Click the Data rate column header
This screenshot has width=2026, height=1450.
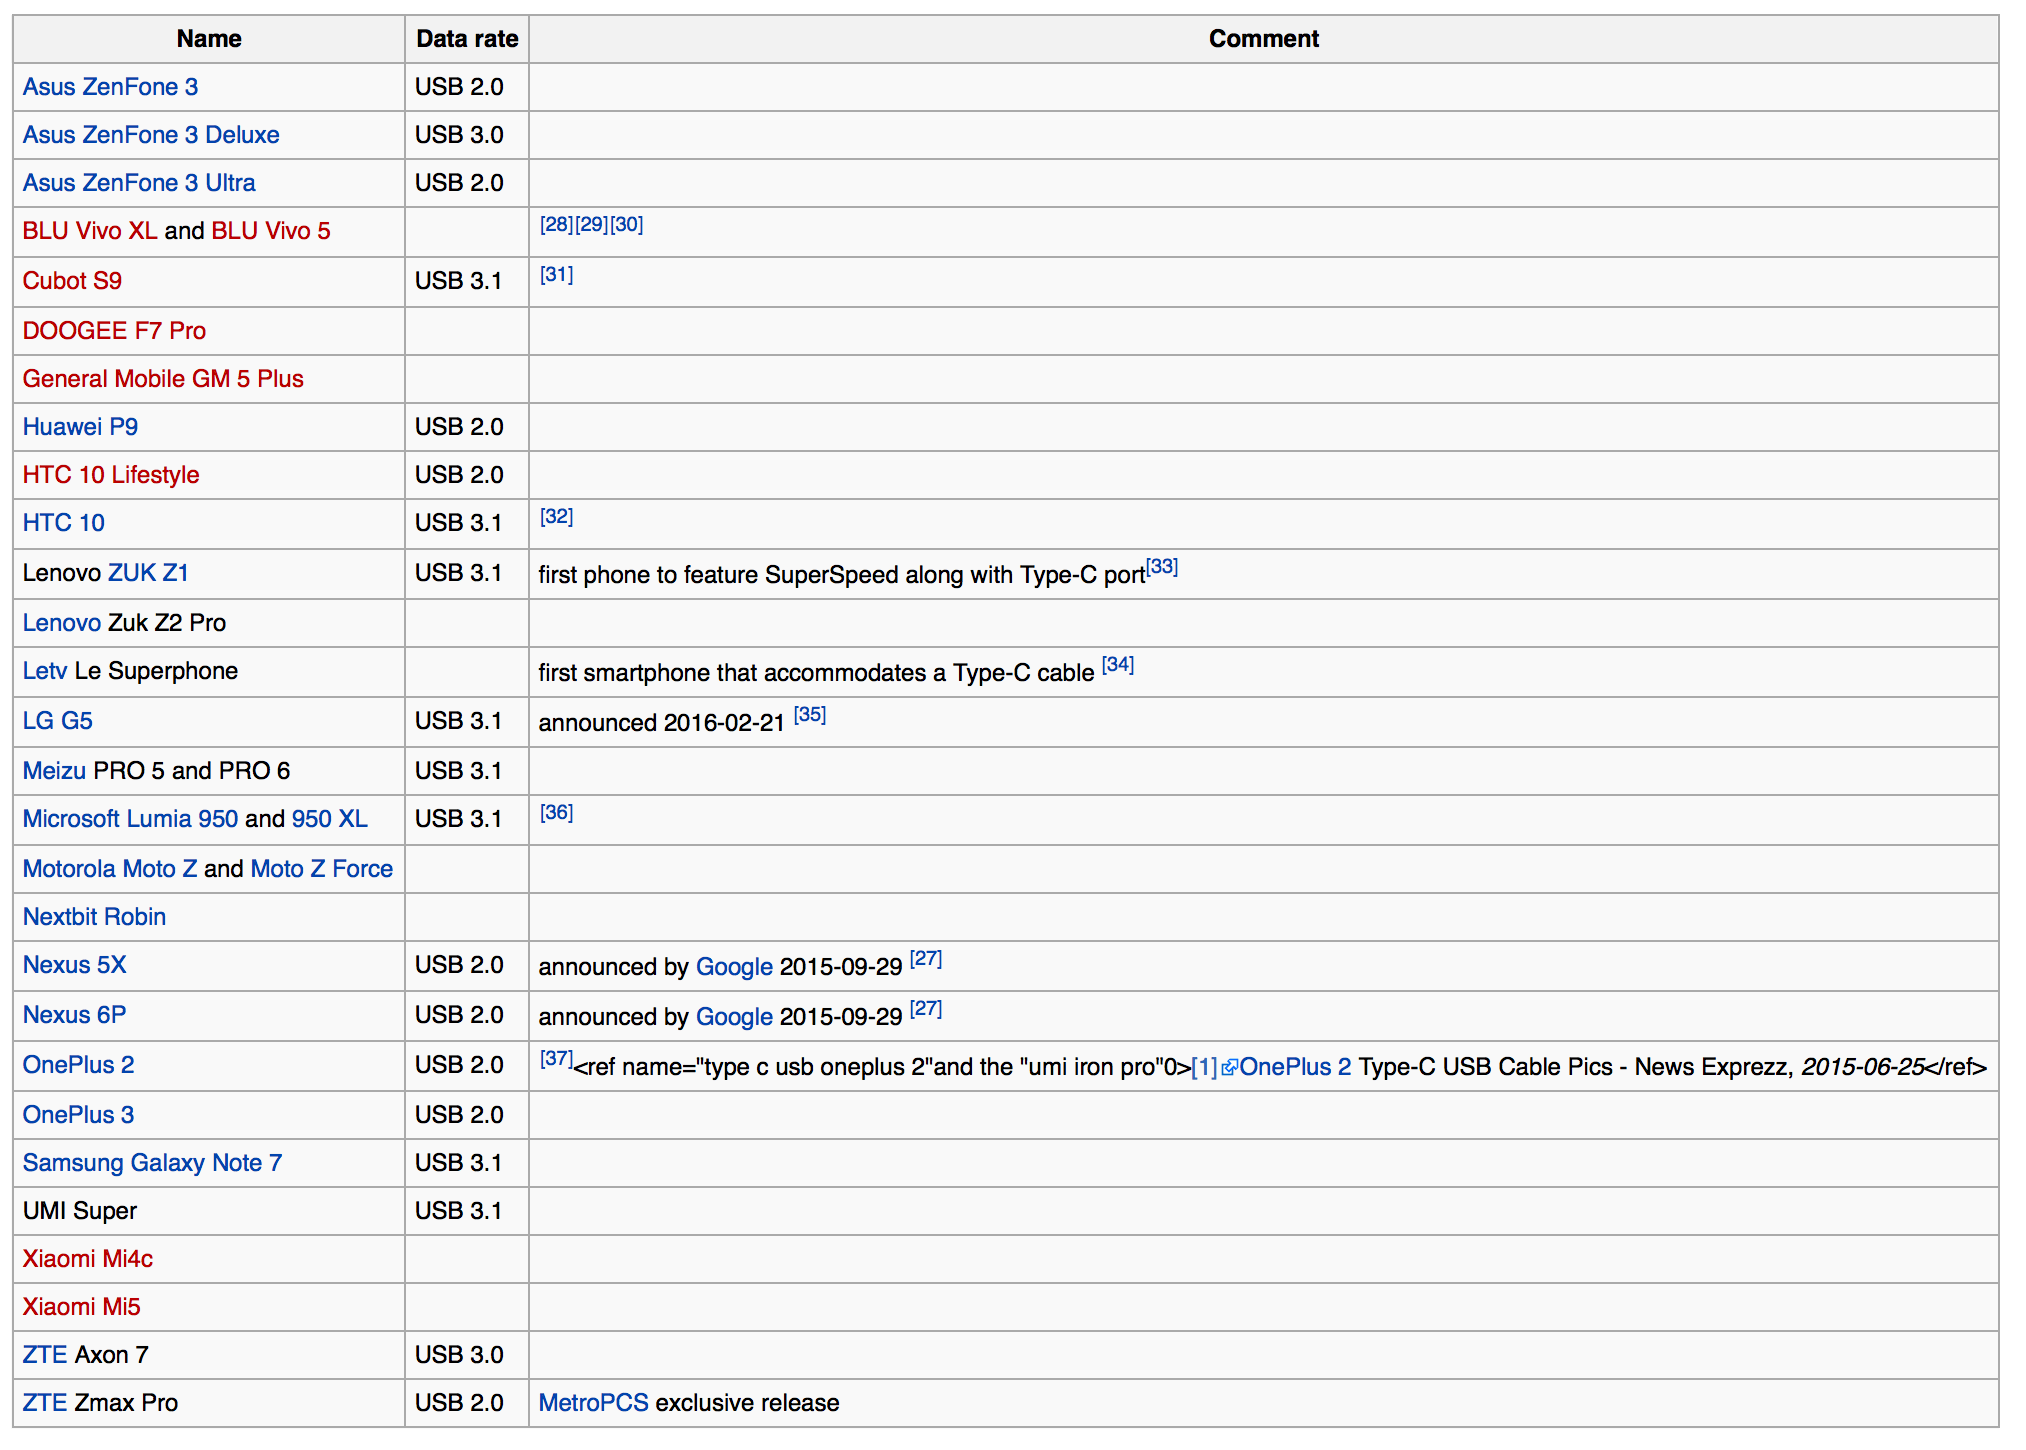(x=467, y=39)
